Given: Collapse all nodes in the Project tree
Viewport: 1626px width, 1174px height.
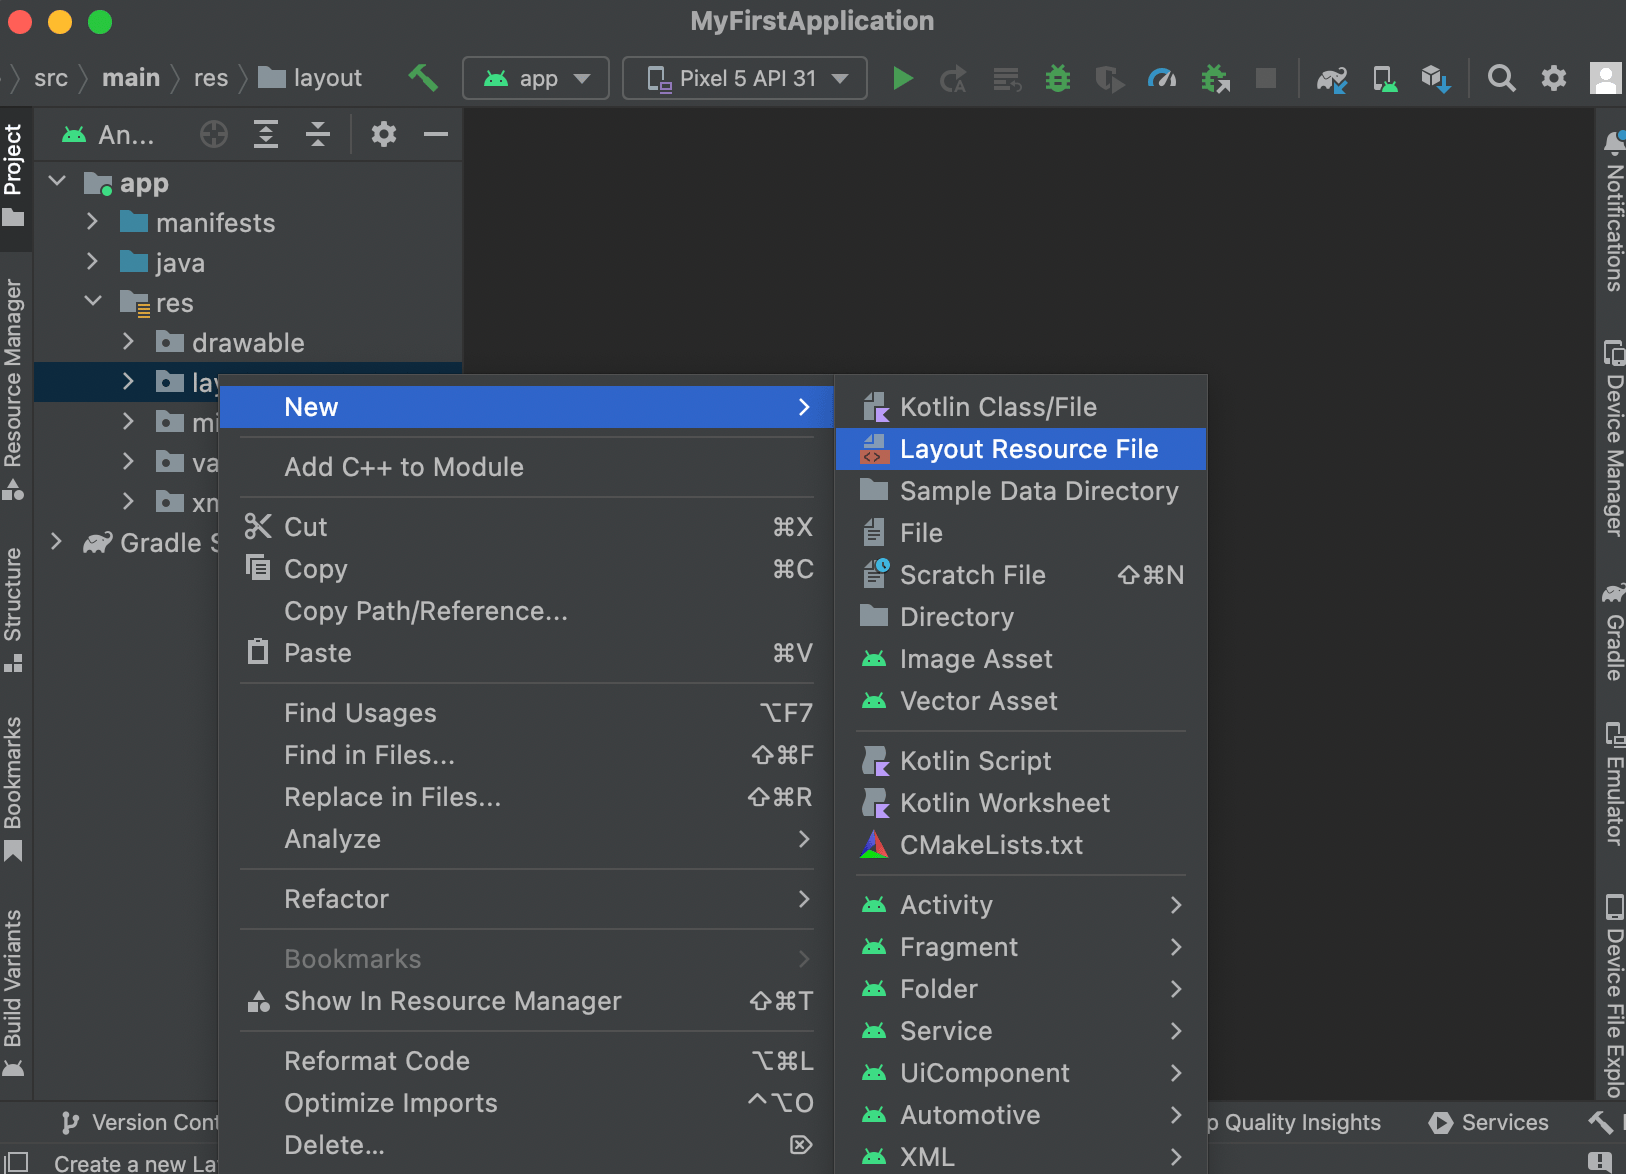Looking at the screenshot, I should pyautogui.click(x=317, y=134).
